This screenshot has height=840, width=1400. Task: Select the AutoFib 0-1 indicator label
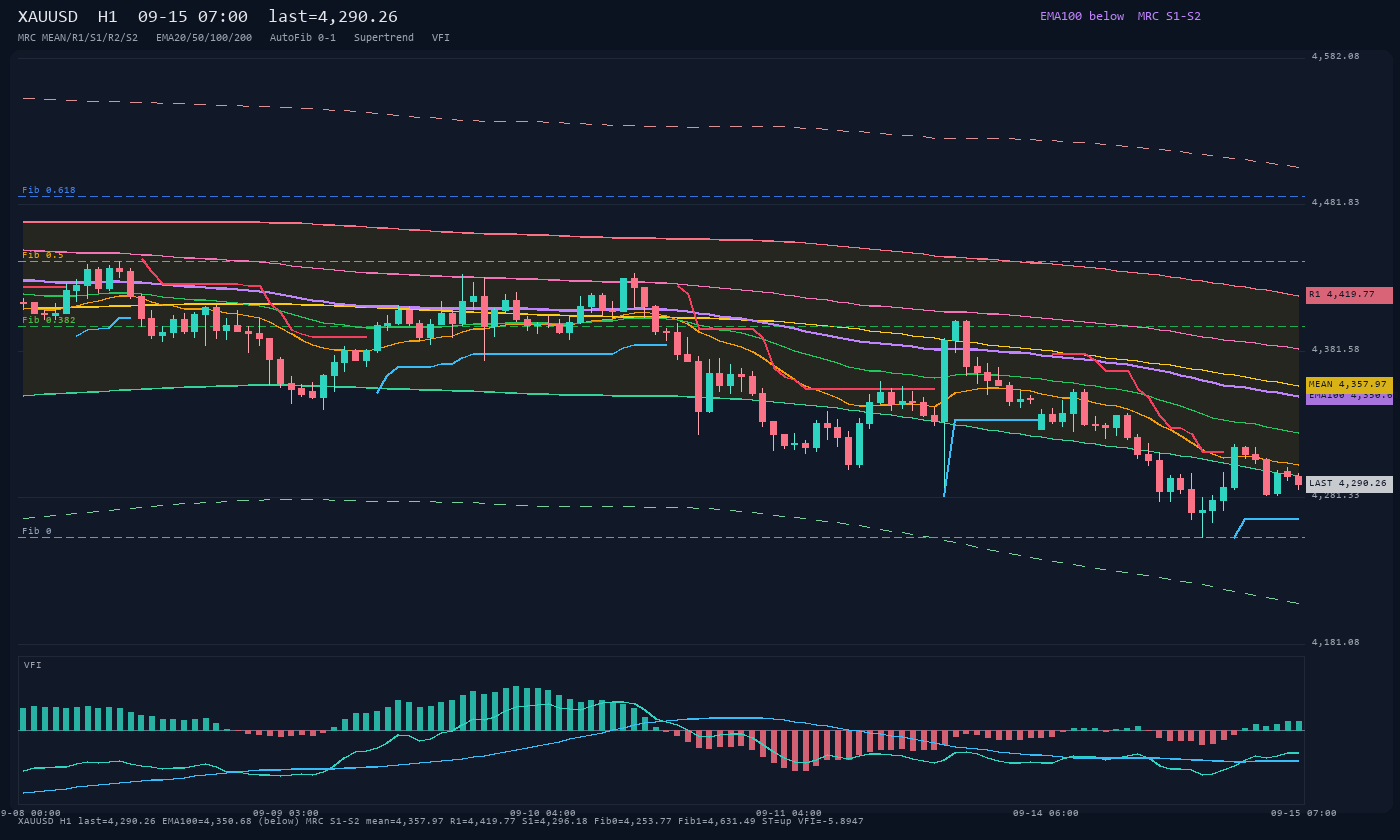click(303, 38)
